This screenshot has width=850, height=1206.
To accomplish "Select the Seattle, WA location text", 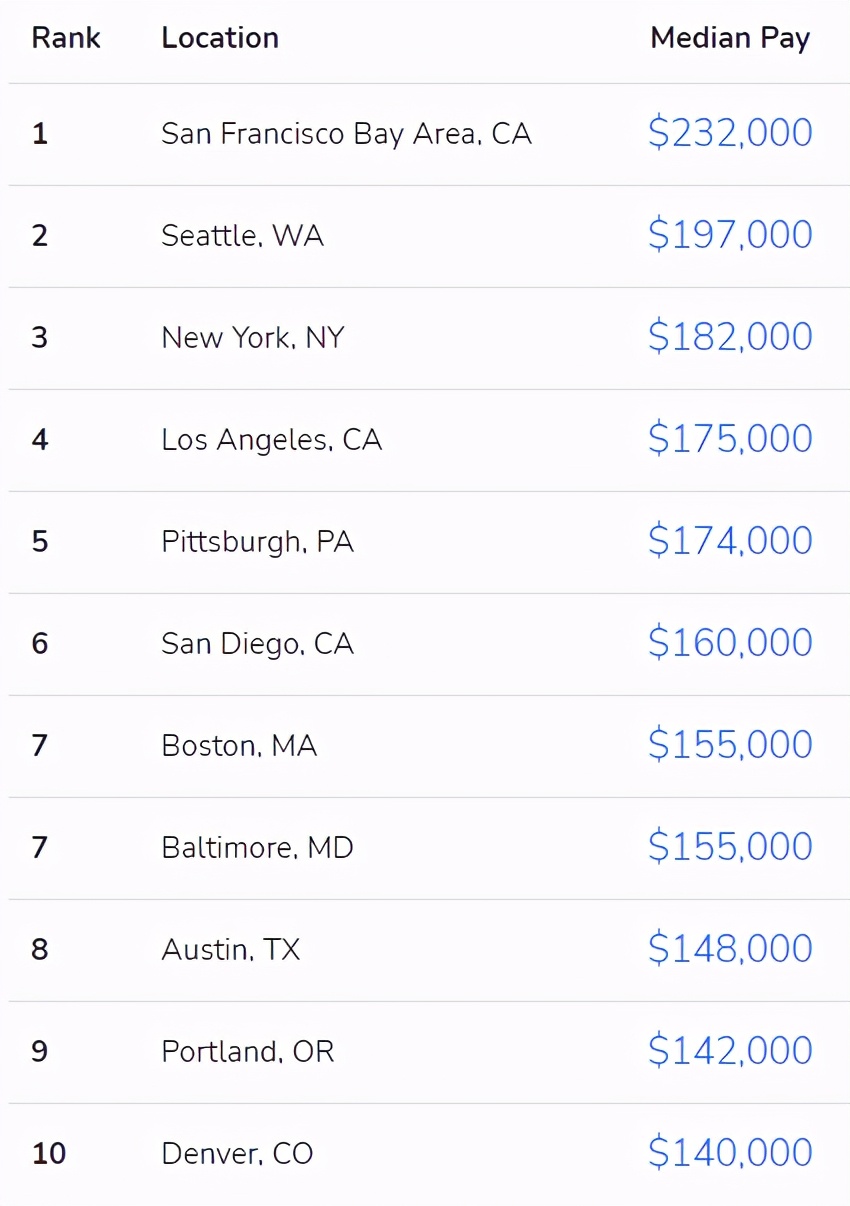I will click(243, 236).
